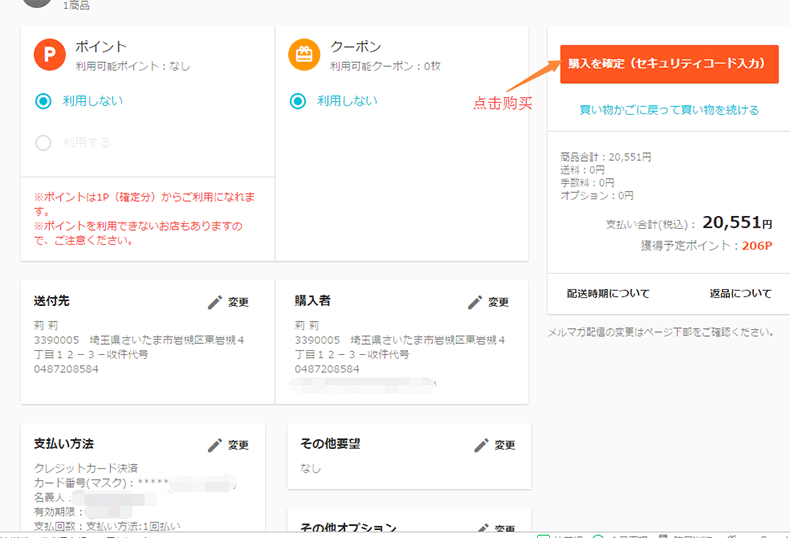Open the 配送時期について tab

pyautogui.click(x=608, y=294)
